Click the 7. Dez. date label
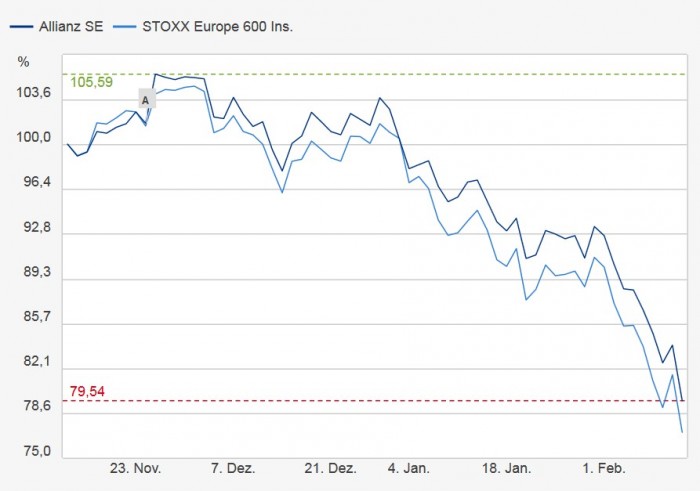Screen dimensions: 700x491 (x=233, y=468)
